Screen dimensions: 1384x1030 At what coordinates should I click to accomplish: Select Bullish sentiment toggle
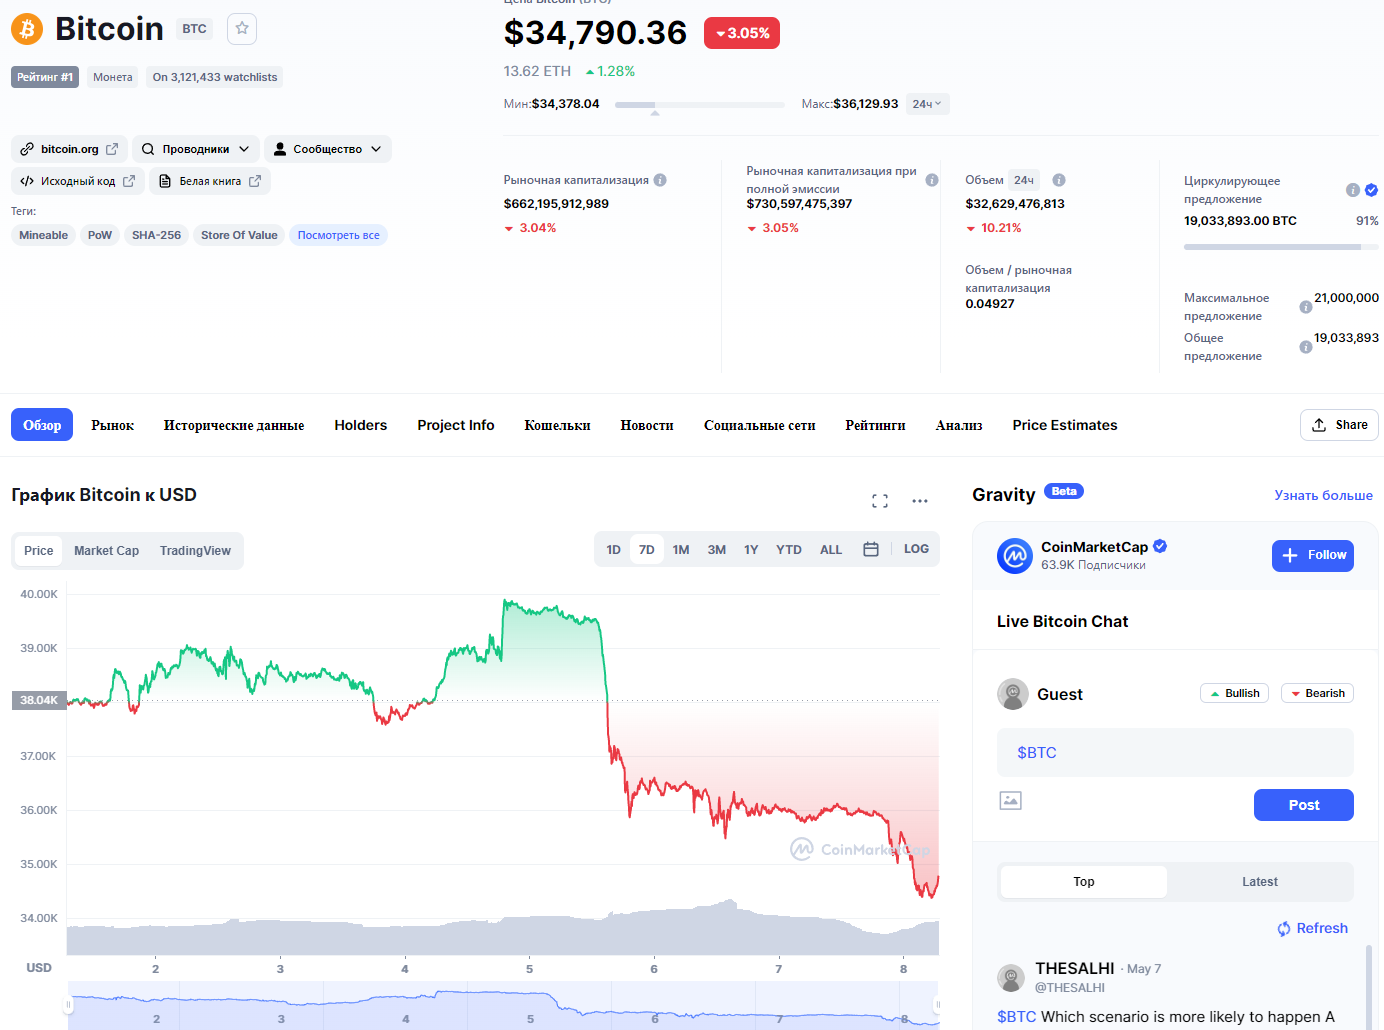(1234, 693)
